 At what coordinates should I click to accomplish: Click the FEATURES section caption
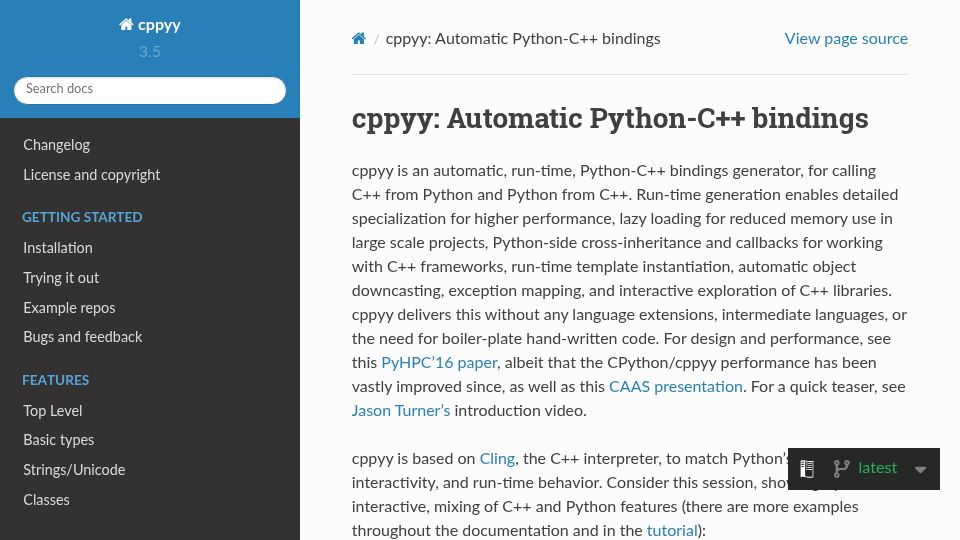tap(56, 380)
